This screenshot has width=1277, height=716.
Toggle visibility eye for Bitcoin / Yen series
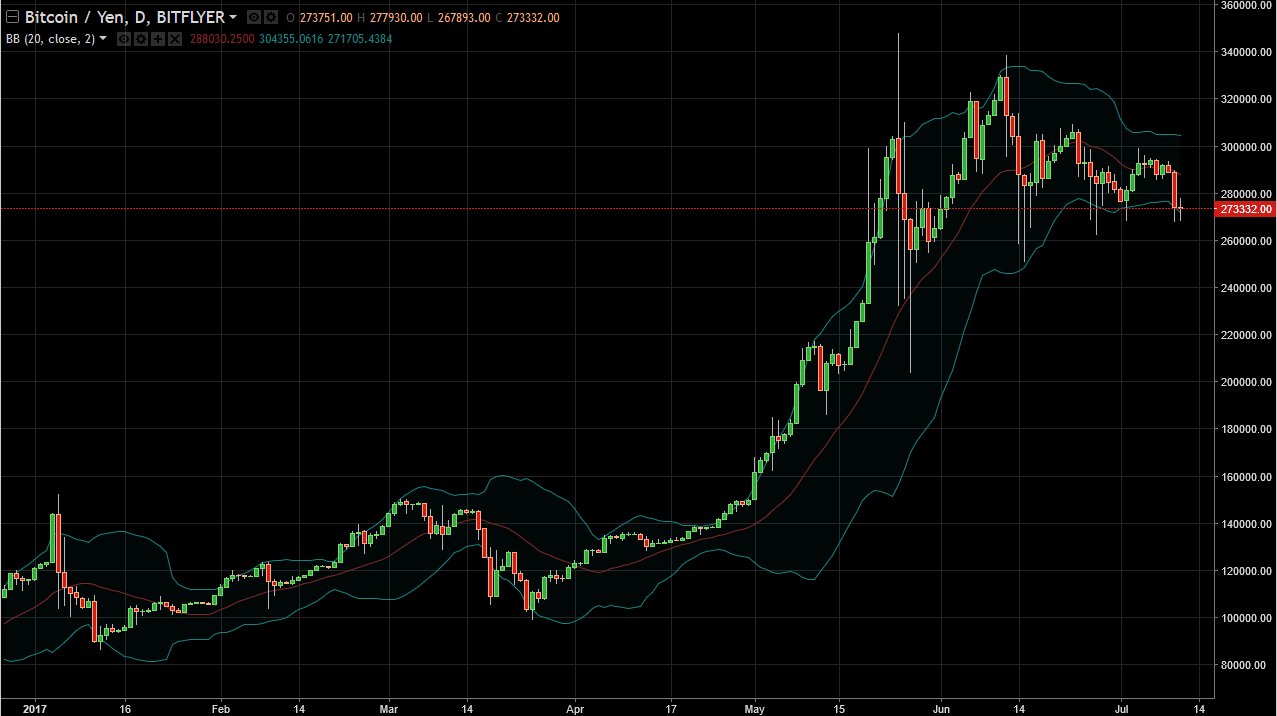tap(254, 17)
